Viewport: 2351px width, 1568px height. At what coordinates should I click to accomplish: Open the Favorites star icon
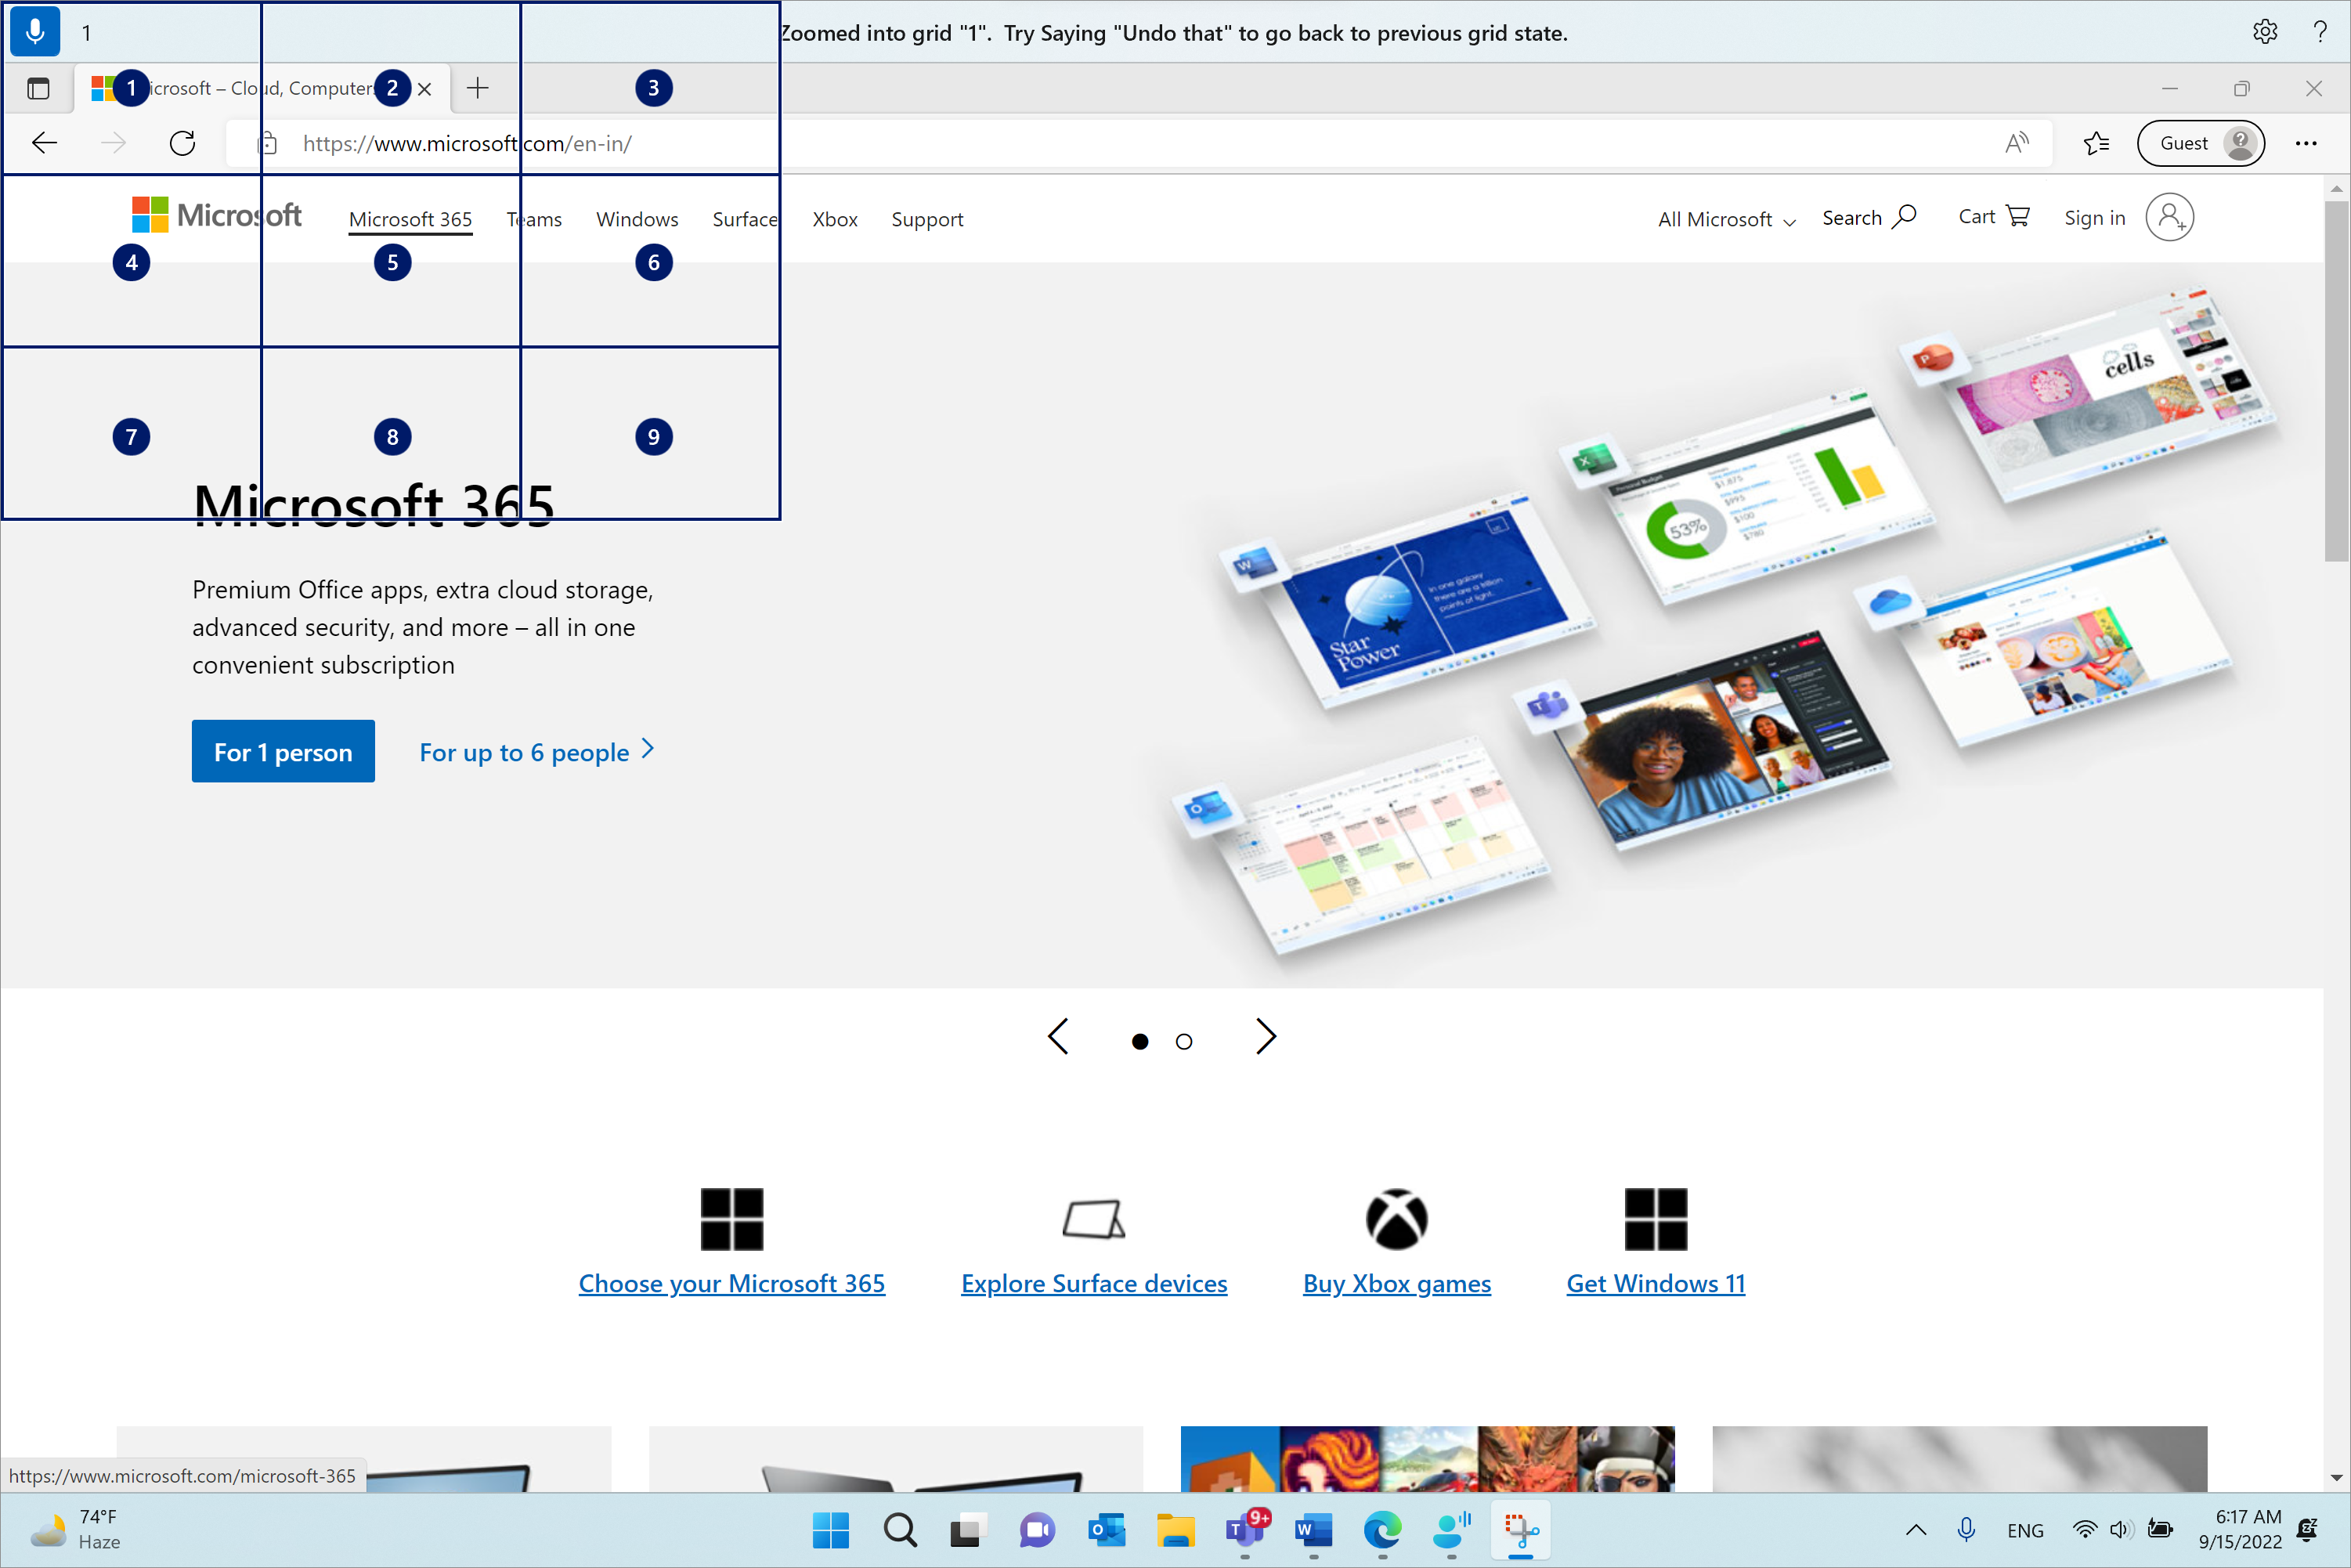click(x=2096, y=142)
